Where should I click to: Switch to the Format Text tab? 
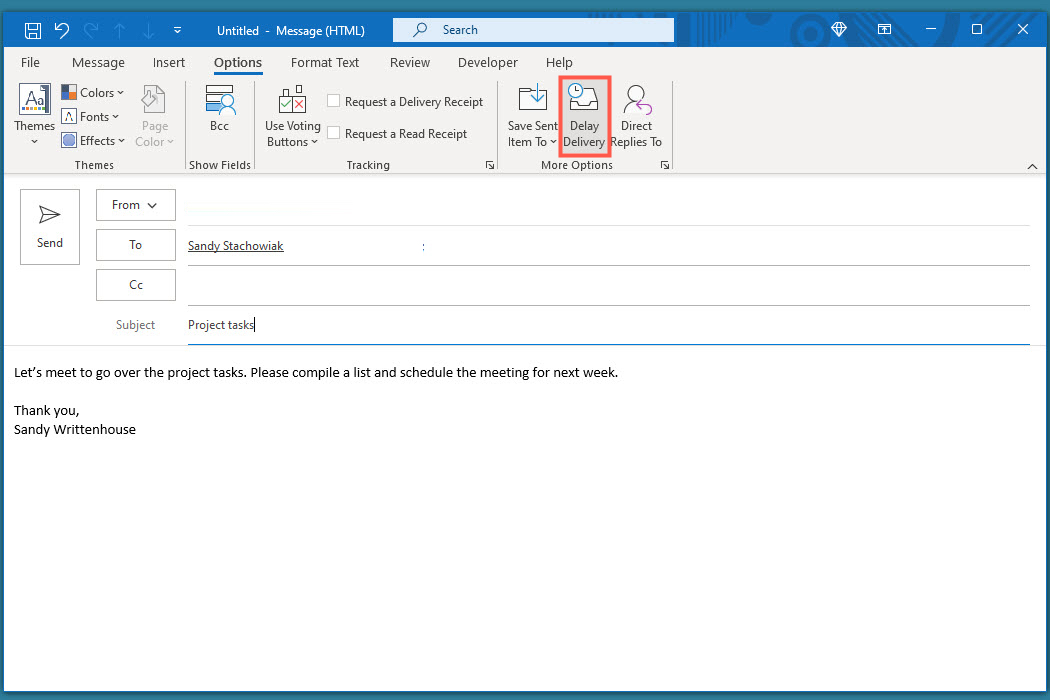click(325, 62)
